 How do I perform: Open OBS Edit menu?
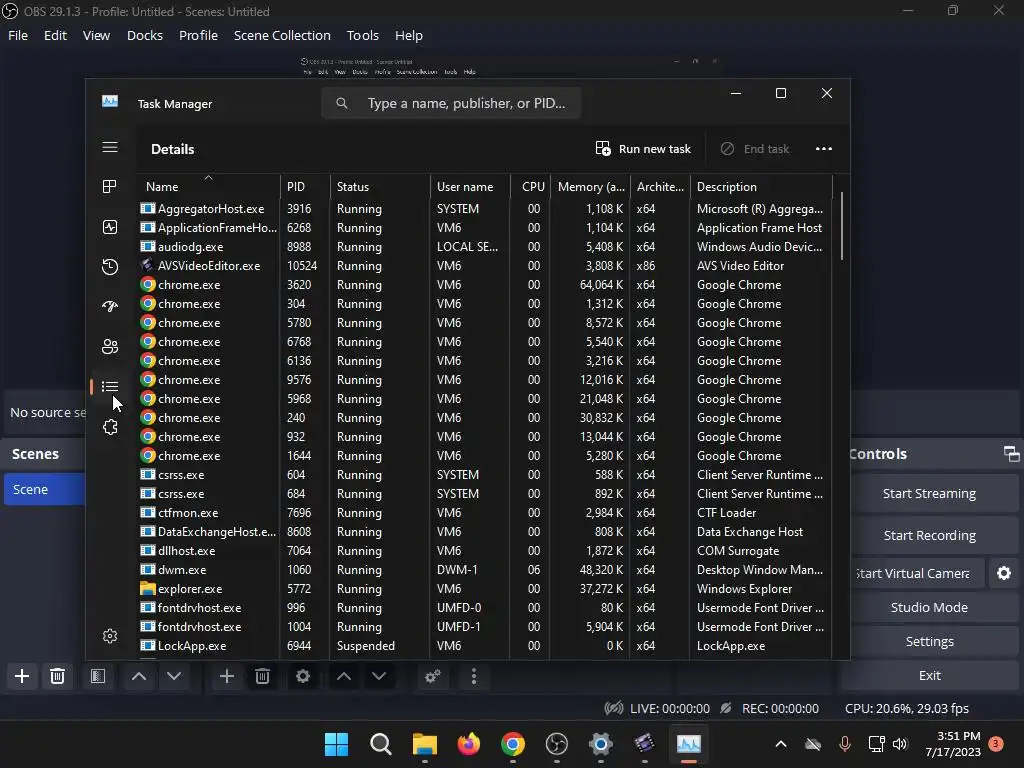pyautogui.click(x=56, y=35)
